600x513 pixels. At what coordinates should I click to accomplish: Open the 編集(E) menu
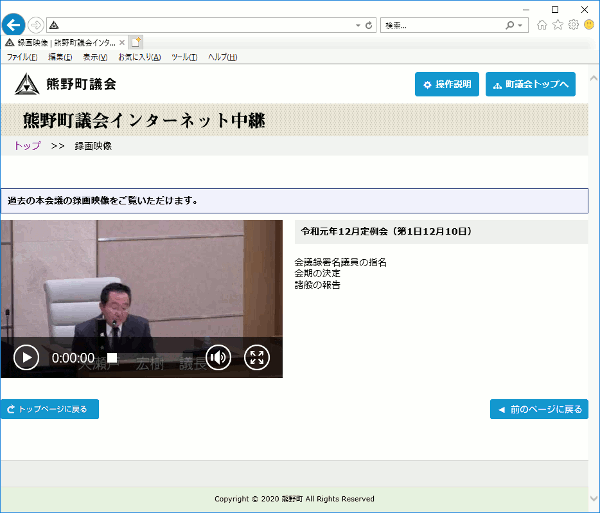[x=60, y=57]
